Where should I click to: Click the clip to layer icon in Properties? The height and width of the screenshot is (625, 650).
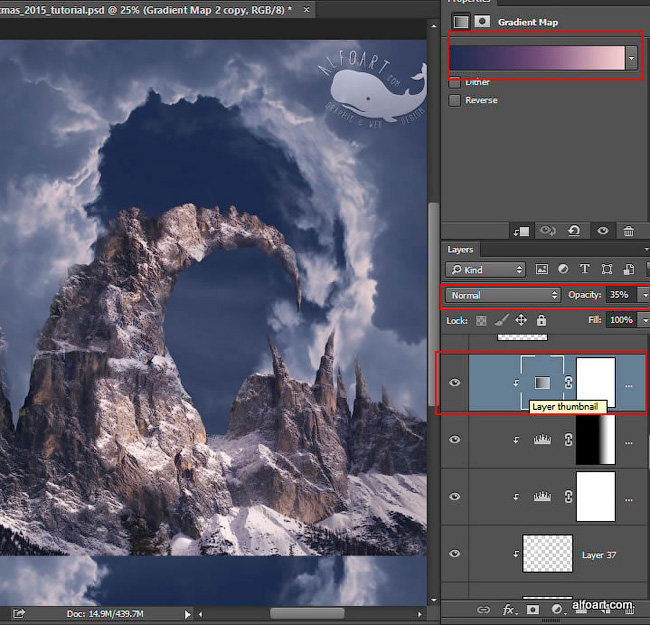(x=519, y=230)
